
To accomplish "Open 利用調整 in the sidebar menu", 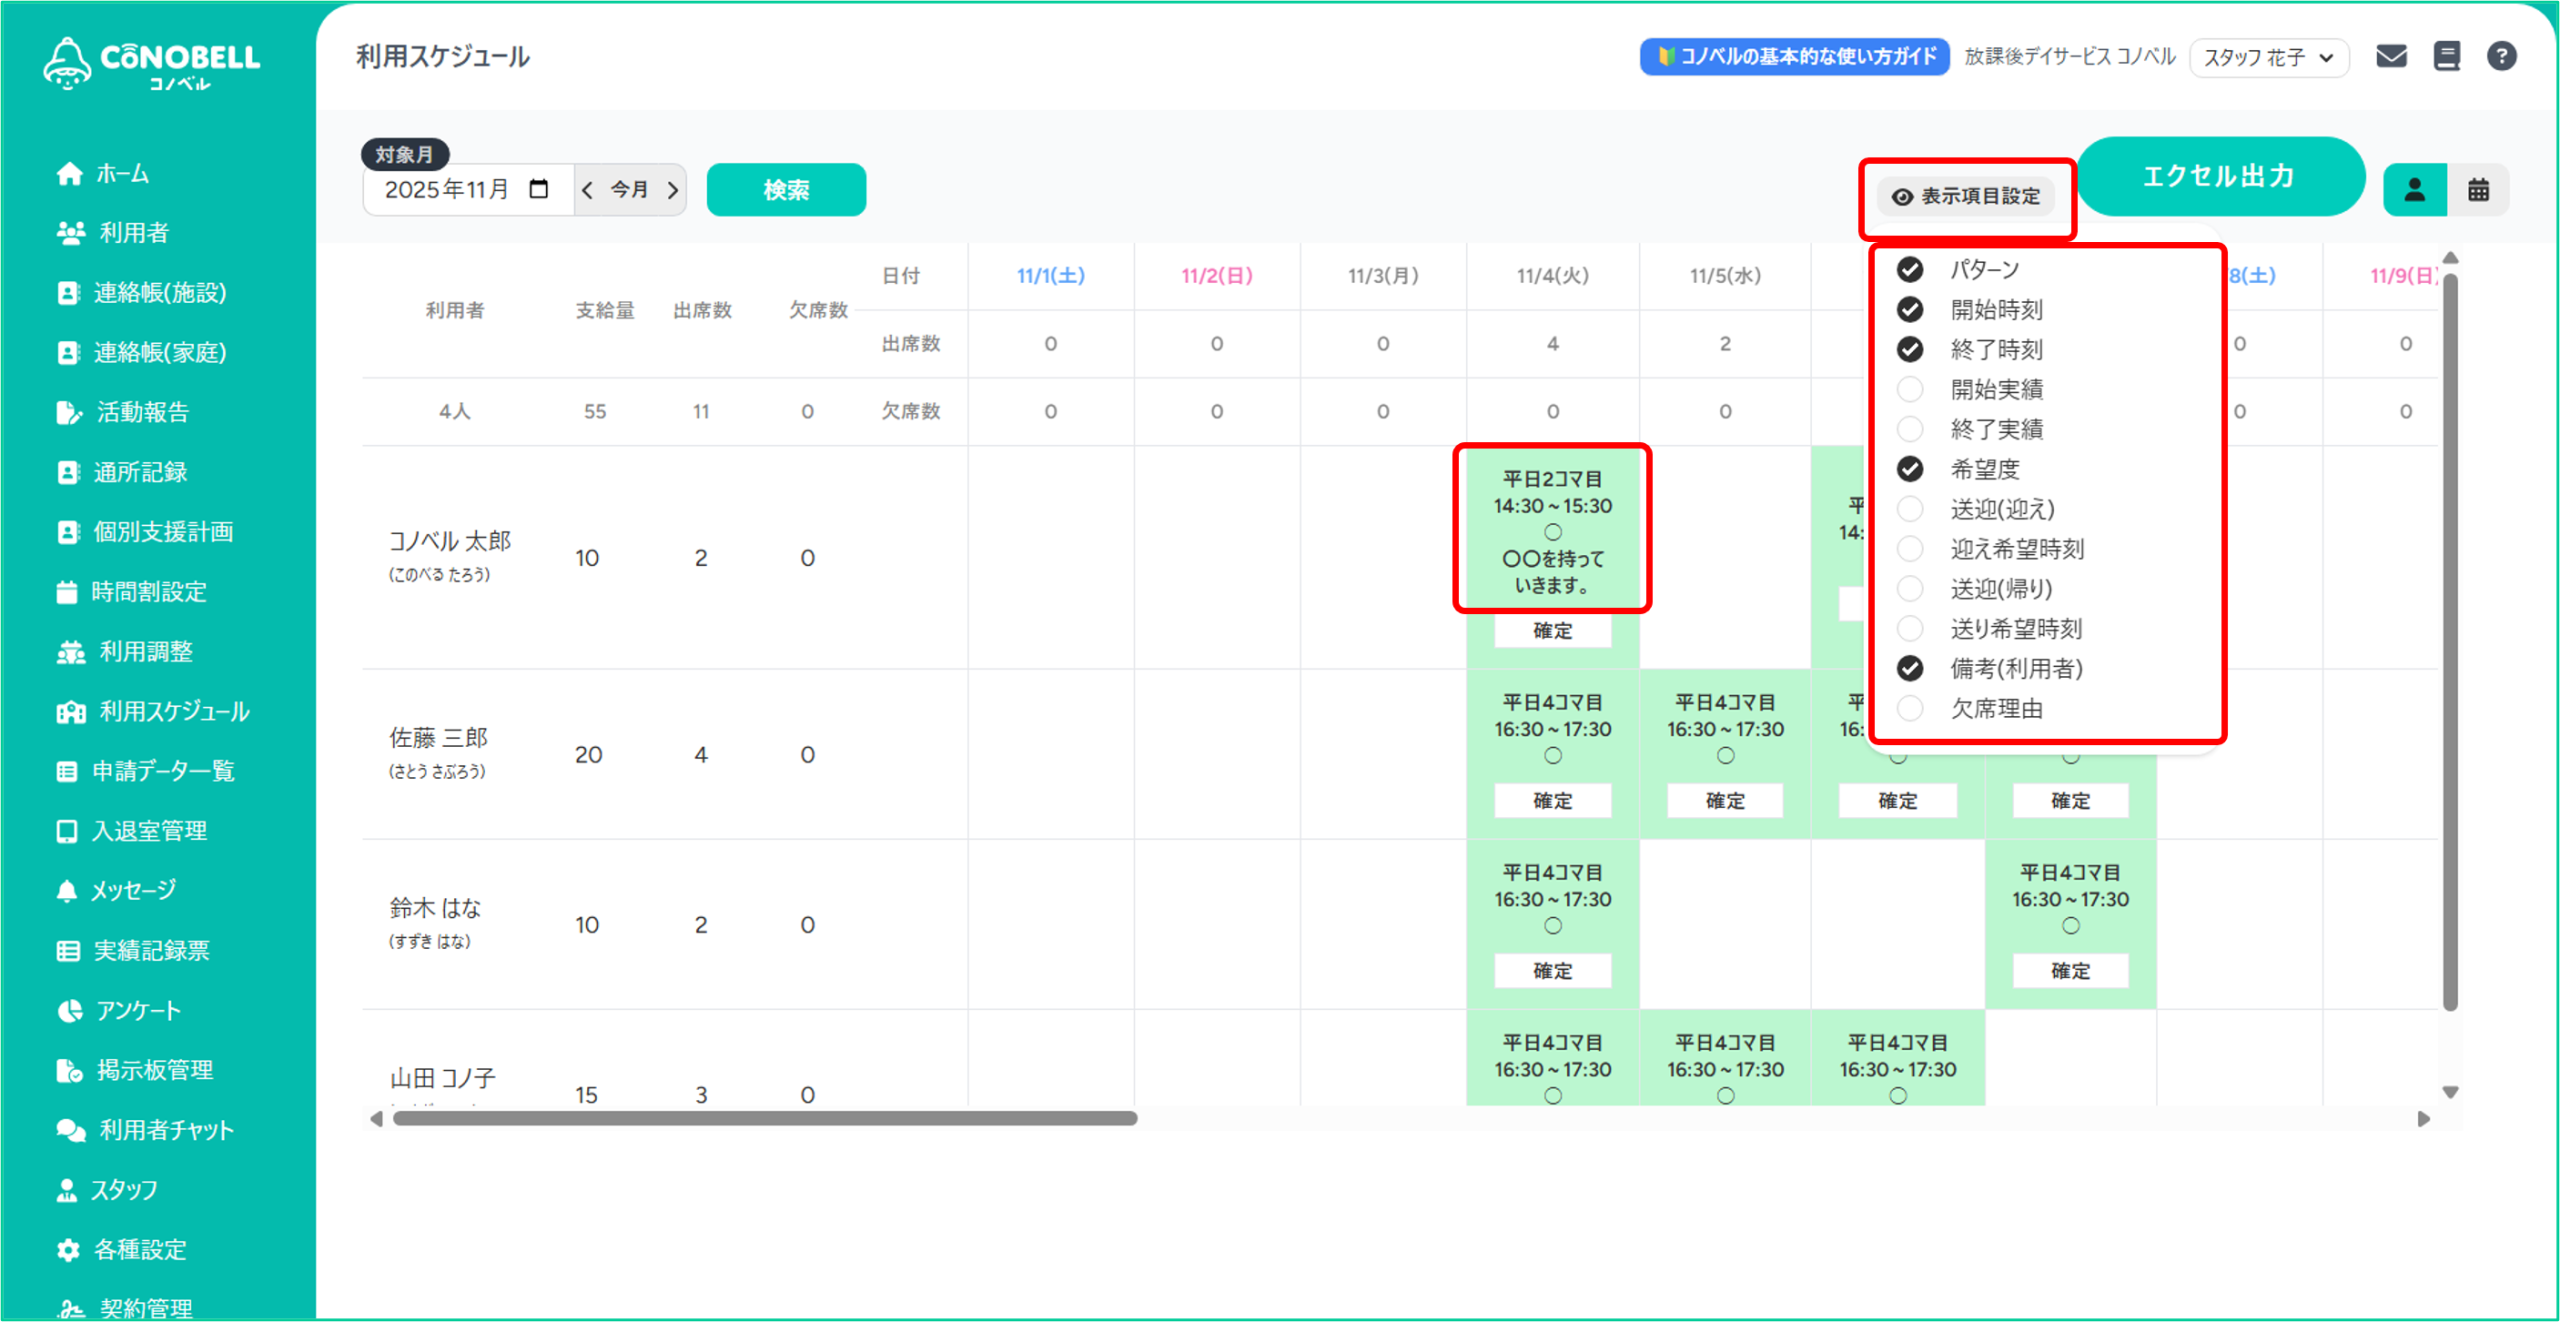I will click(145, 652).
